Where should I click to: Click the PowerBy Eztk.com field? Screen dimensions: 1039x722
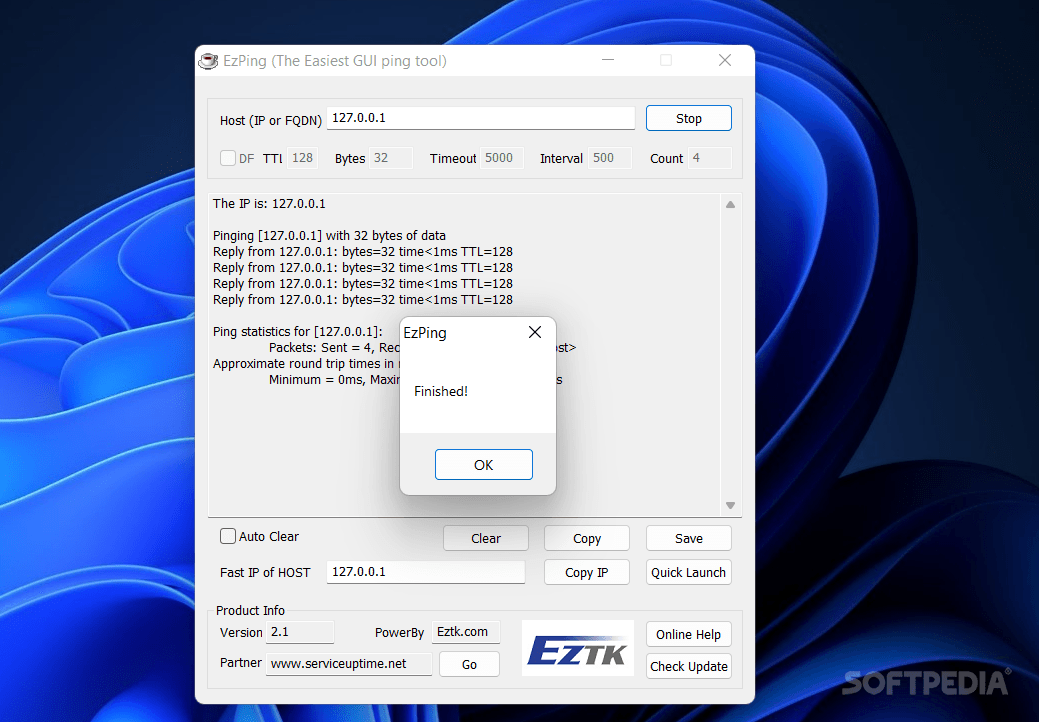coord(466,632)
